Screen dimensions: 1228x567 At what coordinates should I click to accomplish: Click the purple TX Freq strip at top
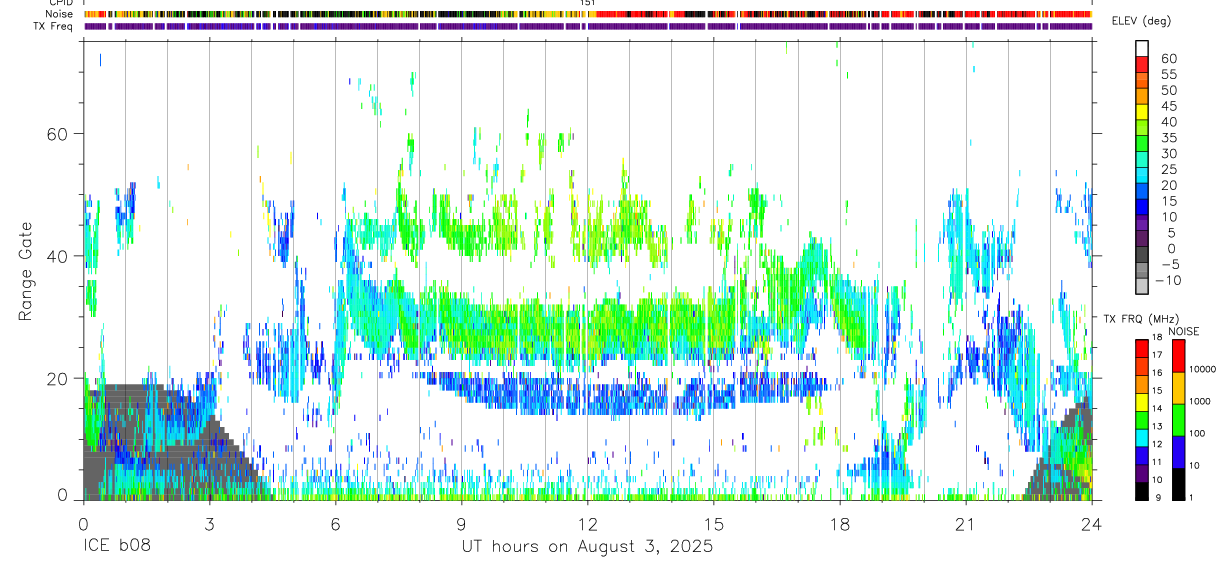(x=587, y=26)
